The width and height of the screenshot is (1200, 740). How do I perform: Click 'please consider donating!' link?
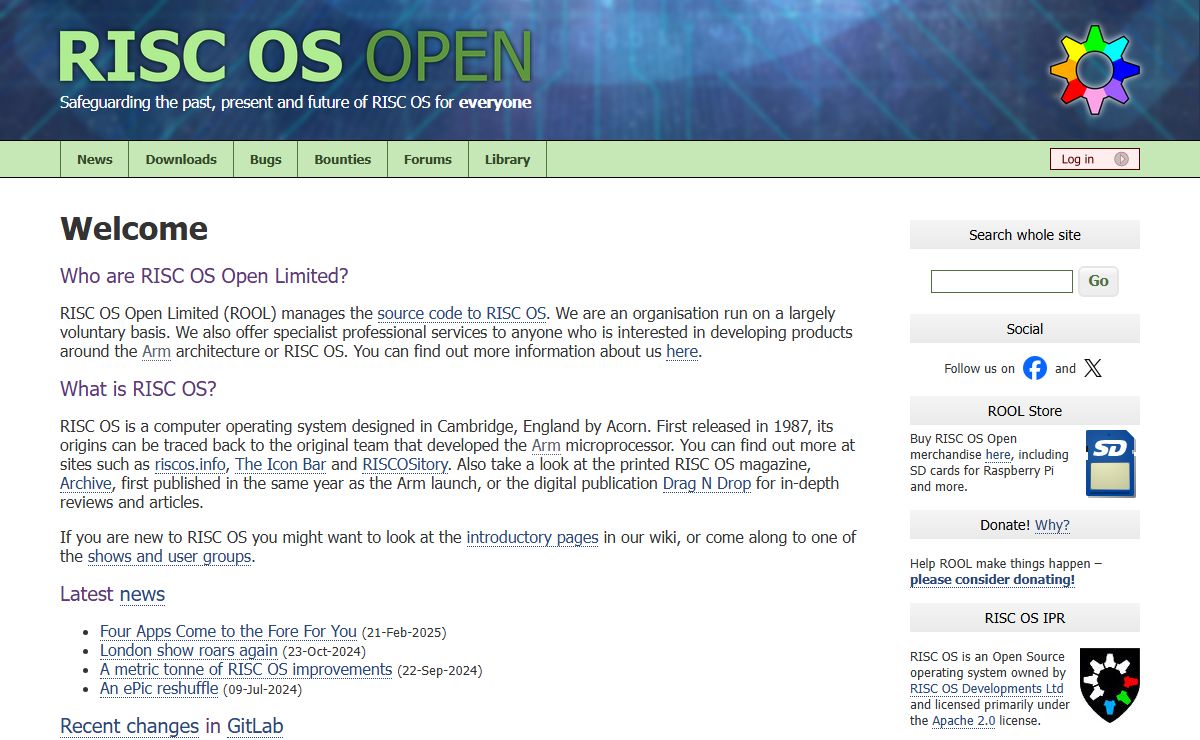click(x=992, y=579)
